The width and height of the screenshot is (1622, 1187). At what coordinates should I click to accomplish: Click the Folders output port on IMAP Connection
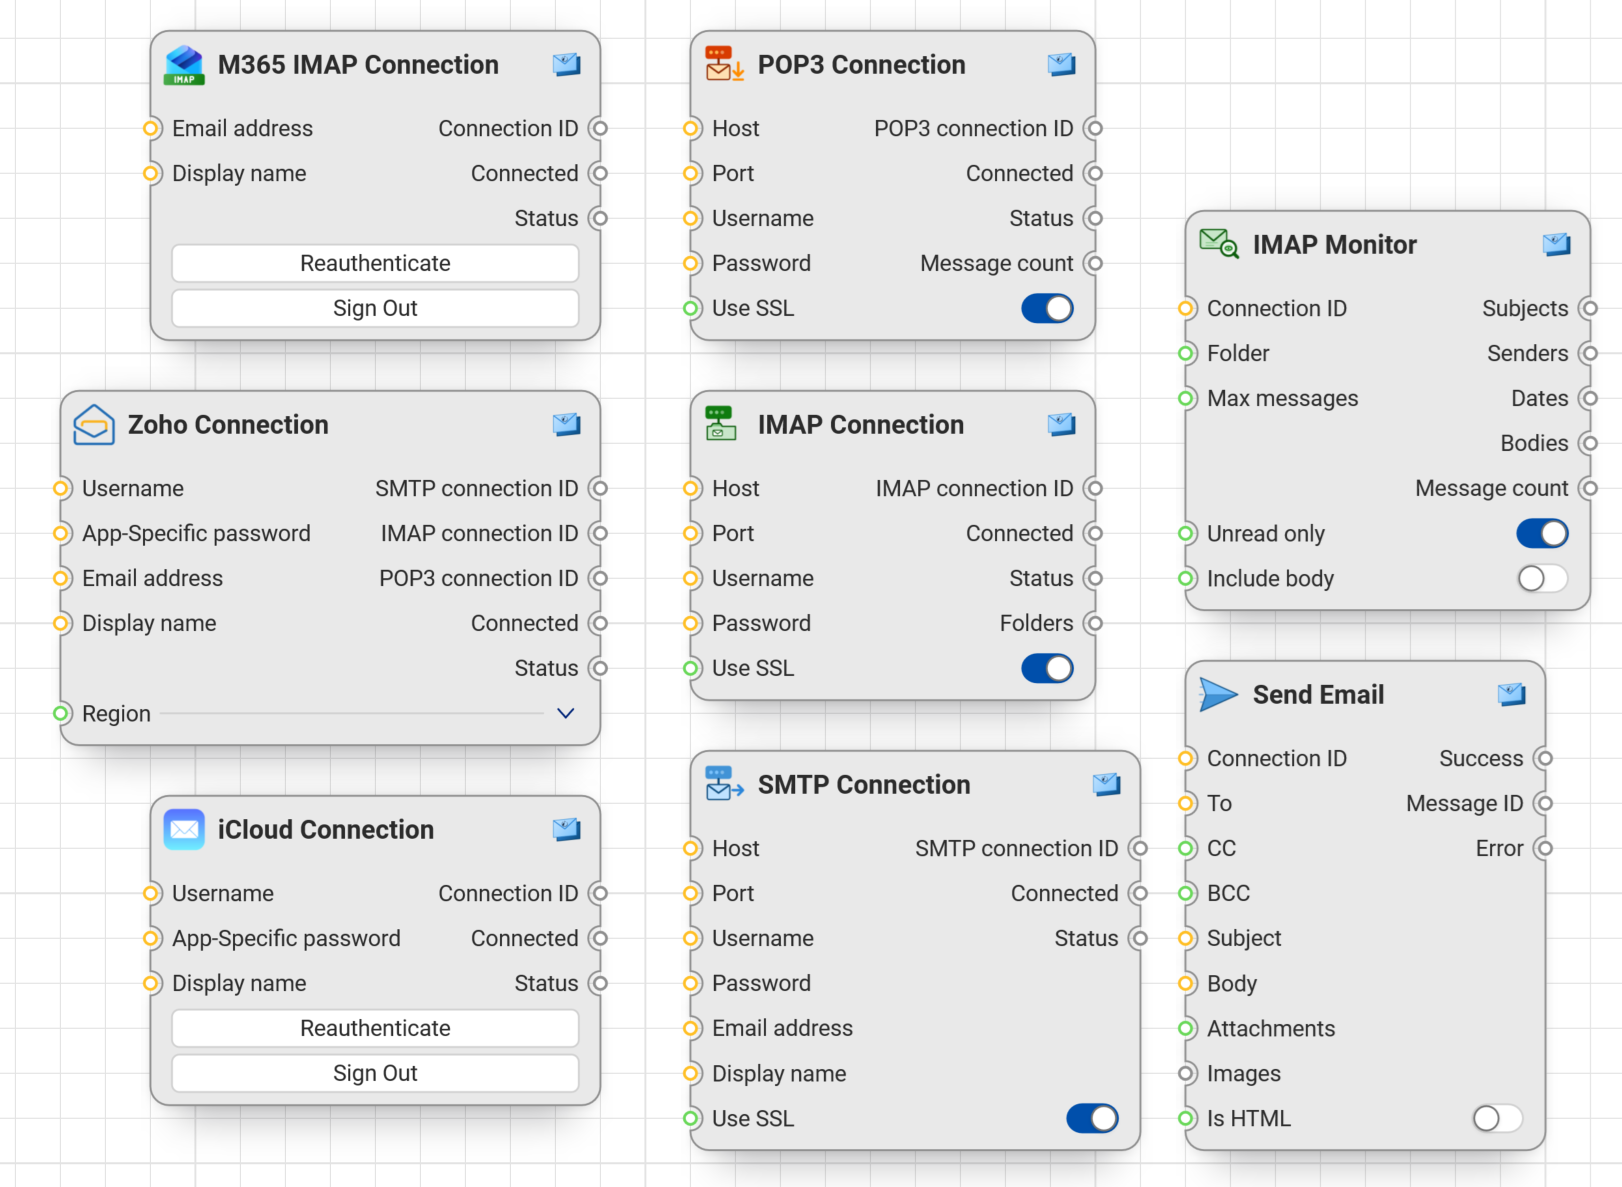click(1094, 623)
